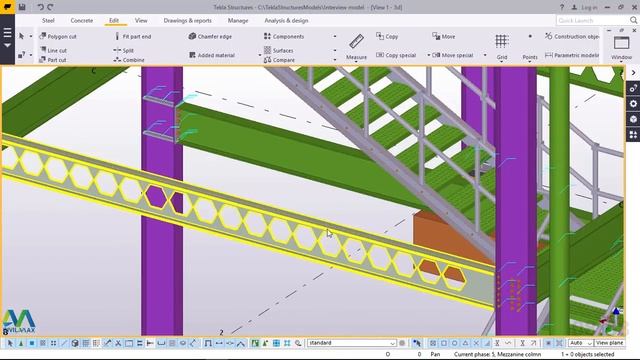Open the Auto snap depth dropdown
This screenshot has height=360, width=640.
(x=580, y=343)
